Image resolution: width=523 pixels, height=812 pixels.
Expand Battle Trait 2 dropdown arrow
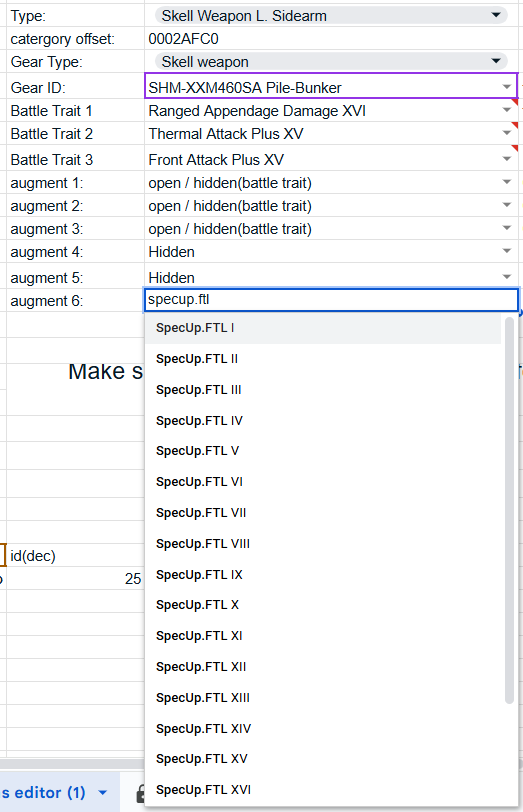[x=507, y=133]
